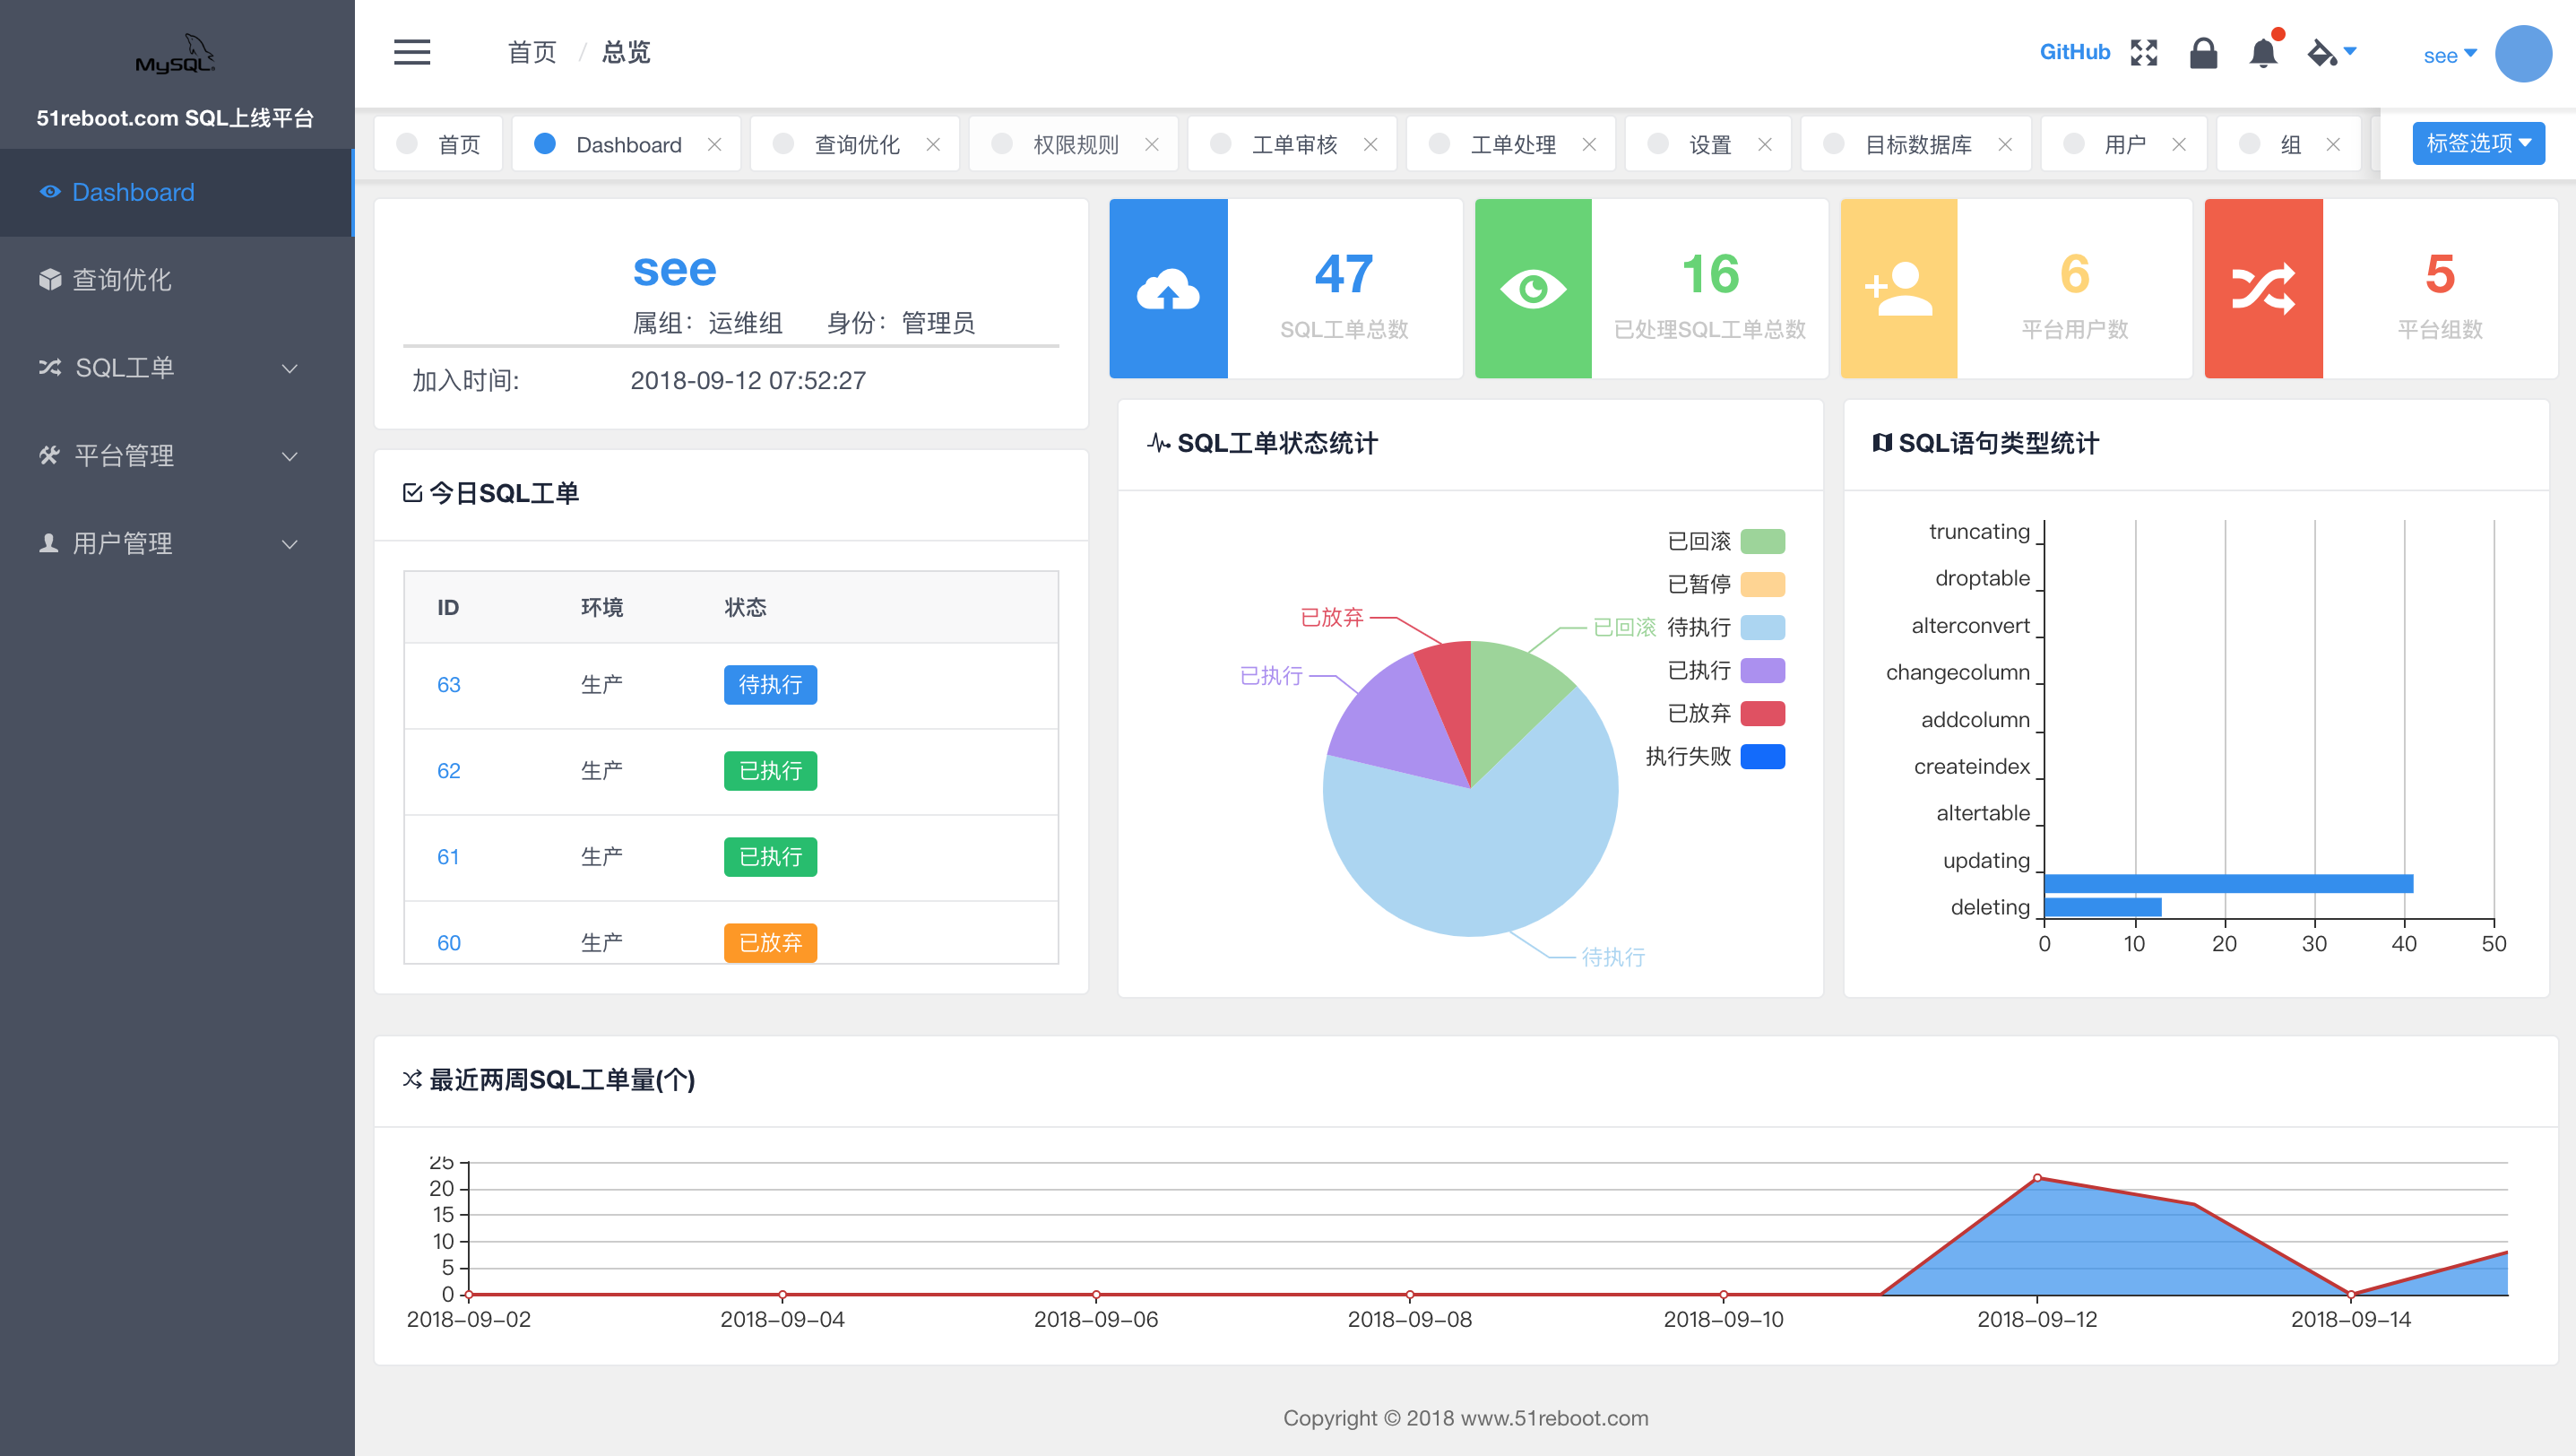Viewport: 2576px width, 1456px height.
Task: Toggle 待执行 legend in pie chart
Action: (x=1726, y=627)
